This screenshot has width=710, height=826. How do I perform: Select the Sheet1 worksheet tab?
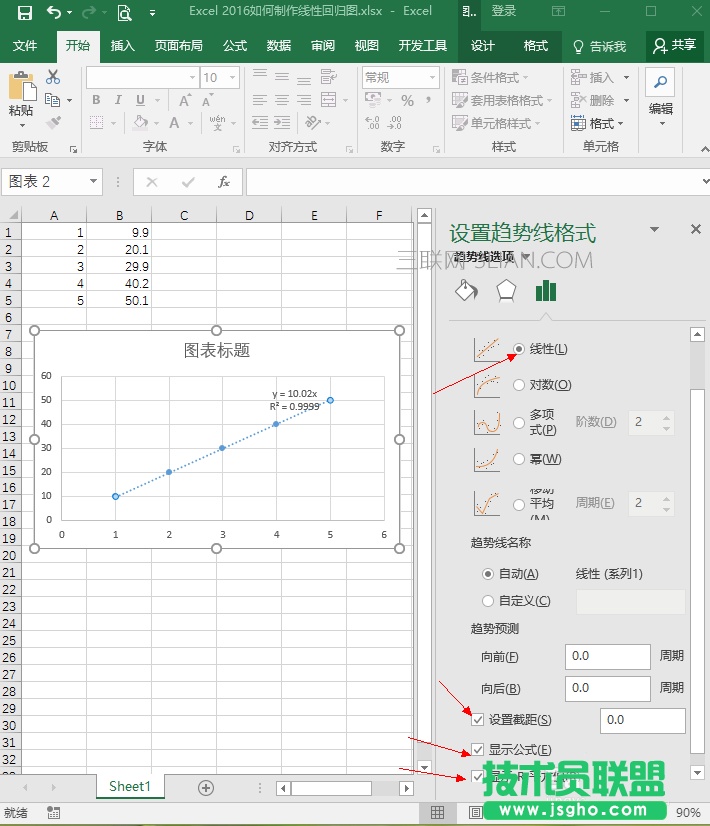[129, 787]
